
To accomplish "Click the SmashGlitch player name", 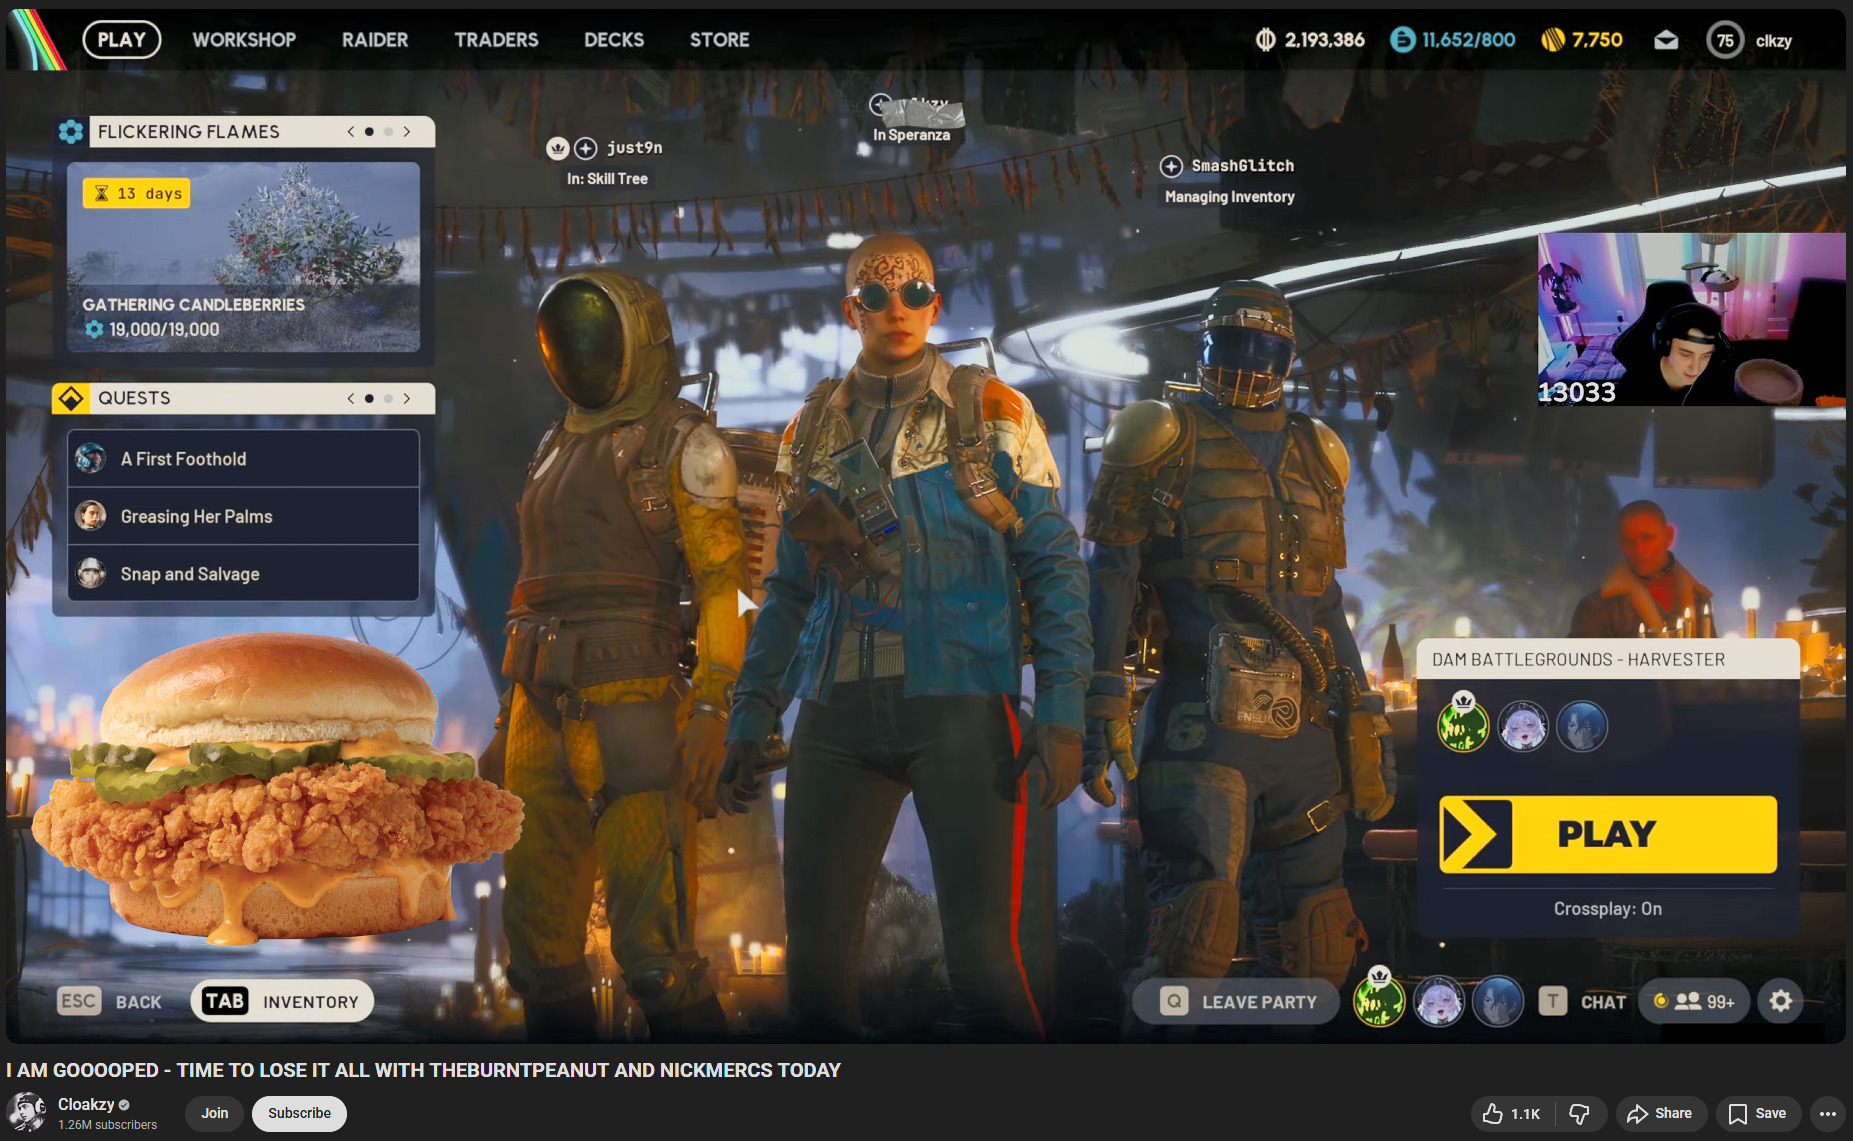I will (1242, 166).
